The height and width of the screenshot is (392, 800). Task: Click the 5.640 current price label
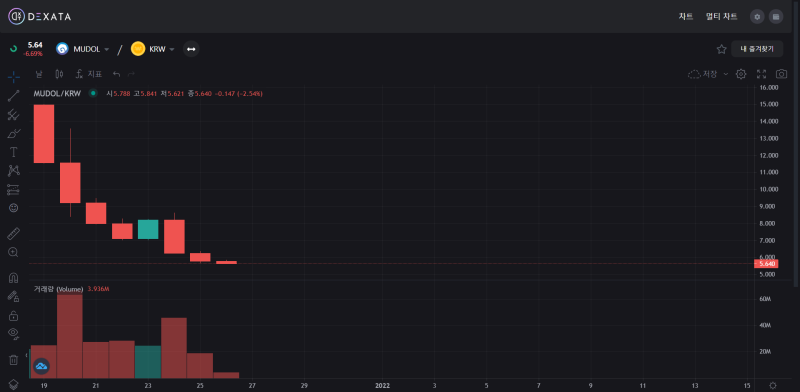pyautogui.click(x=766, y=264)
